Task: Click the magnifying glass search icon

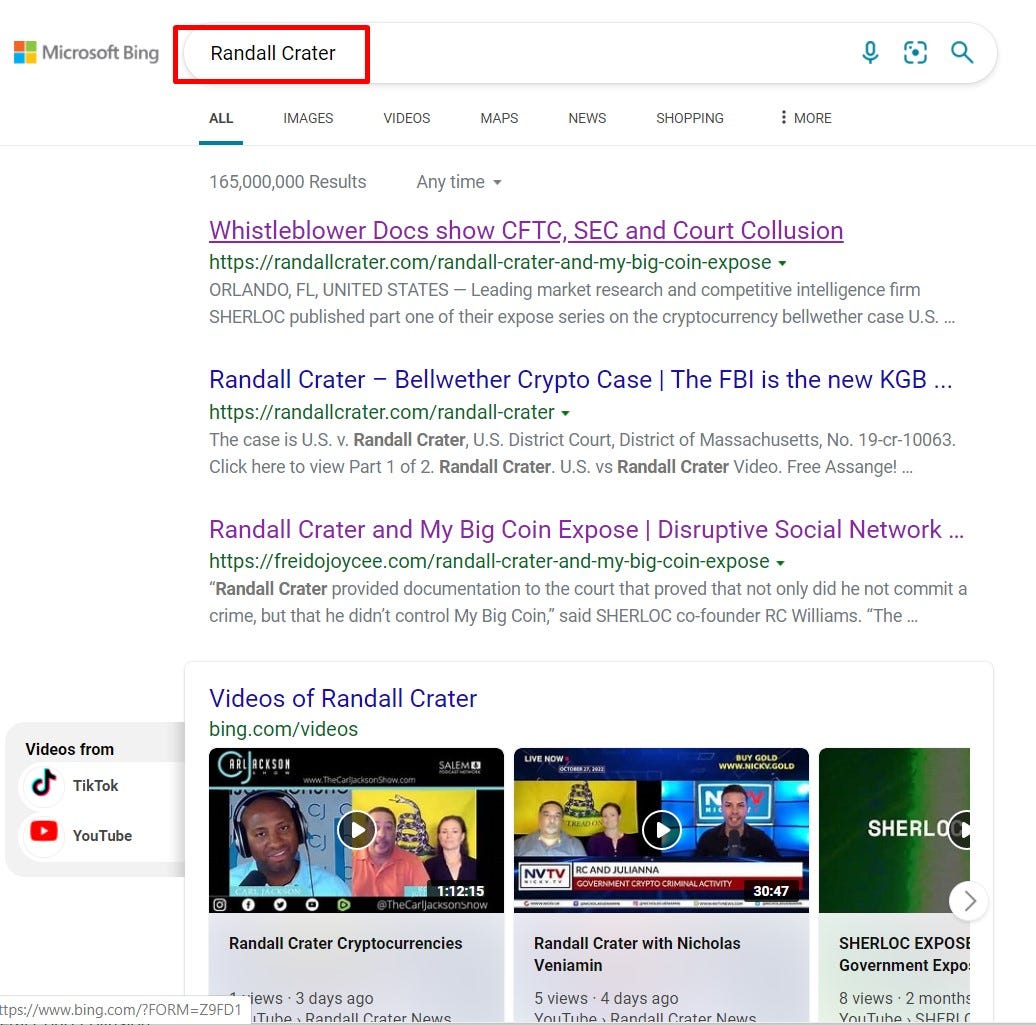Action: 962,52
